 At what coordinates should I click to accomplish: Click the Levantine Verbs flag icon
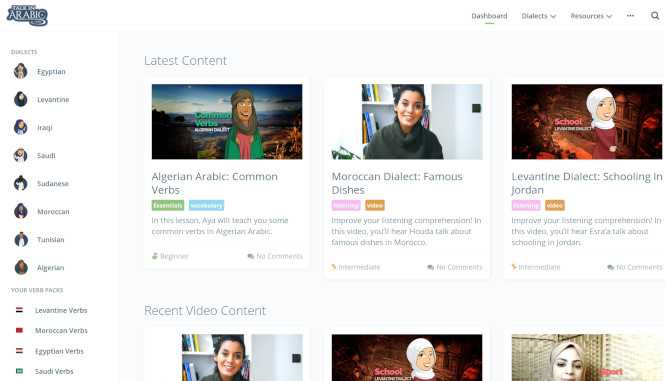tap(20, 310)
